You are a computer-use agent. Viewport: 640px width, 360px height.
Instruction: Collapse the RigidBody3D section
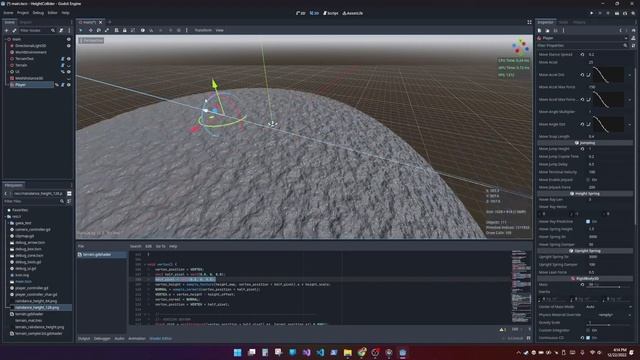click(585, 278)
